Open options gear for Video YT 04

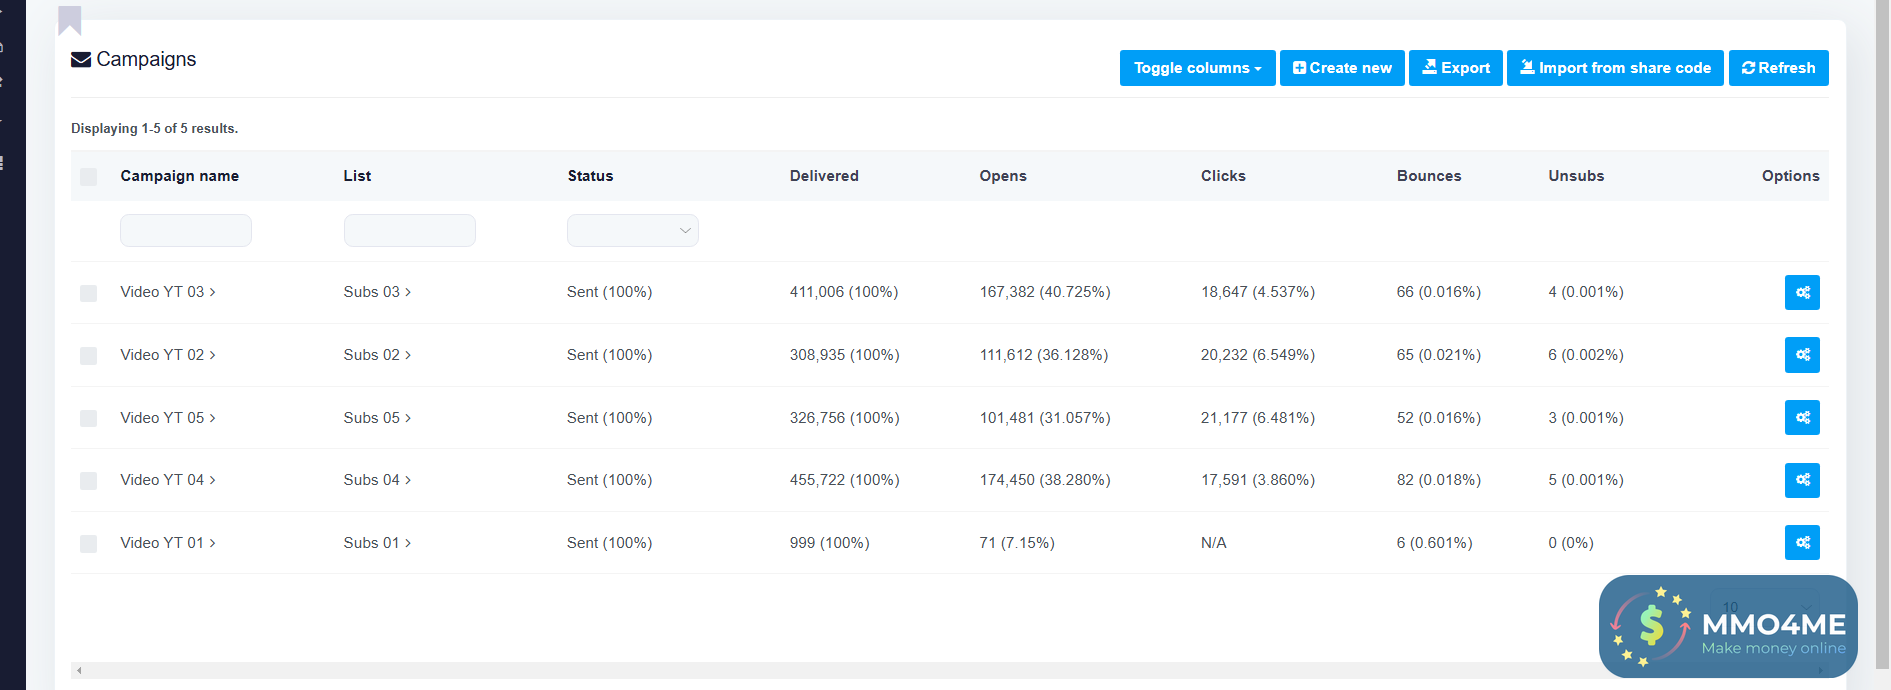click(1802, 480)
